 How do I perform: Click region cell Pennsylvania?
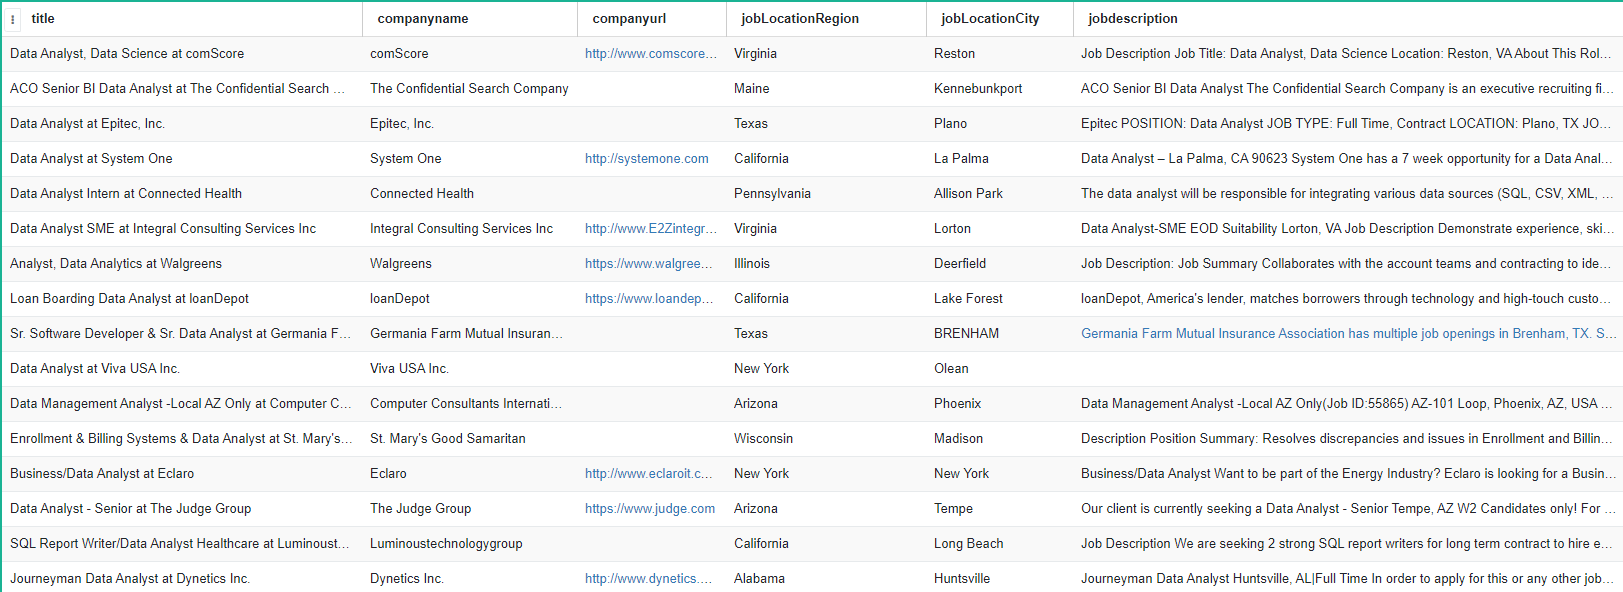[772, 194]
